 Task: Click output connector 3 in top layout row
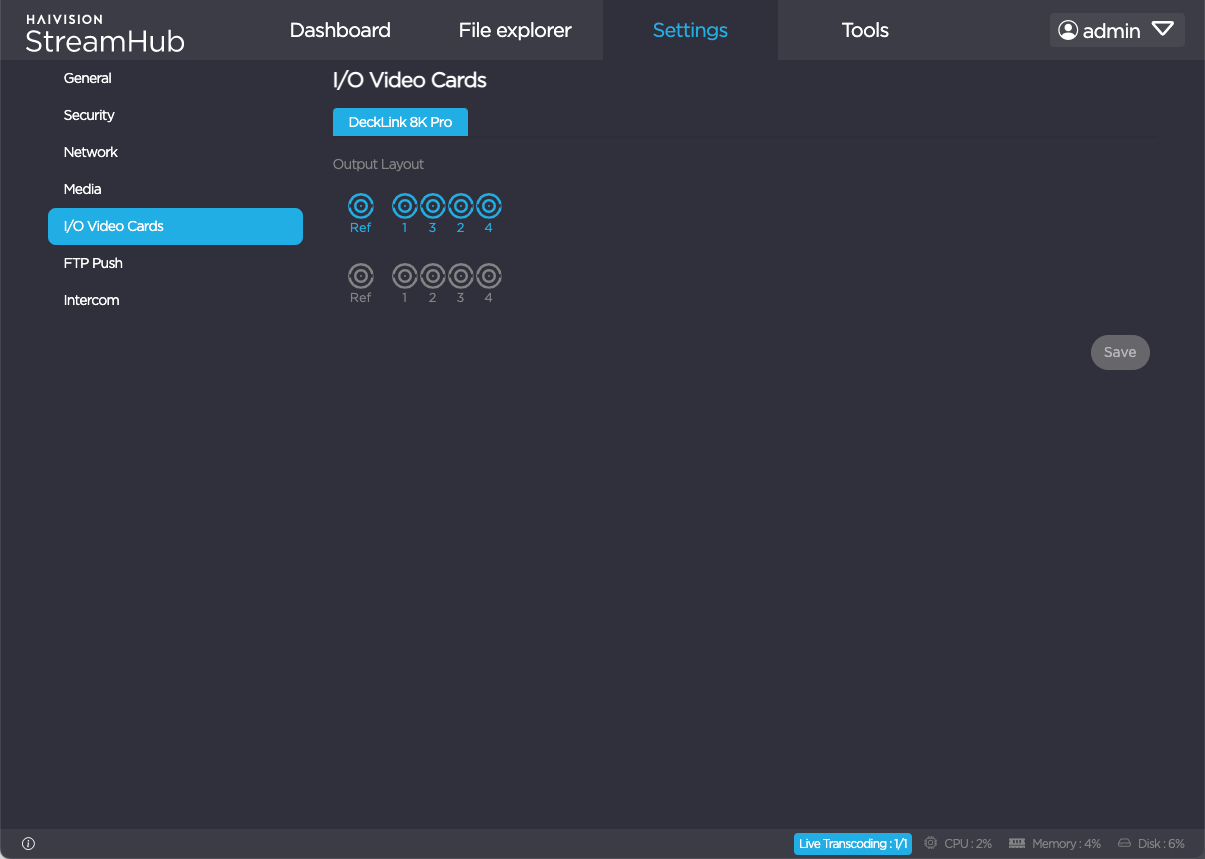(x=432, y=205)
